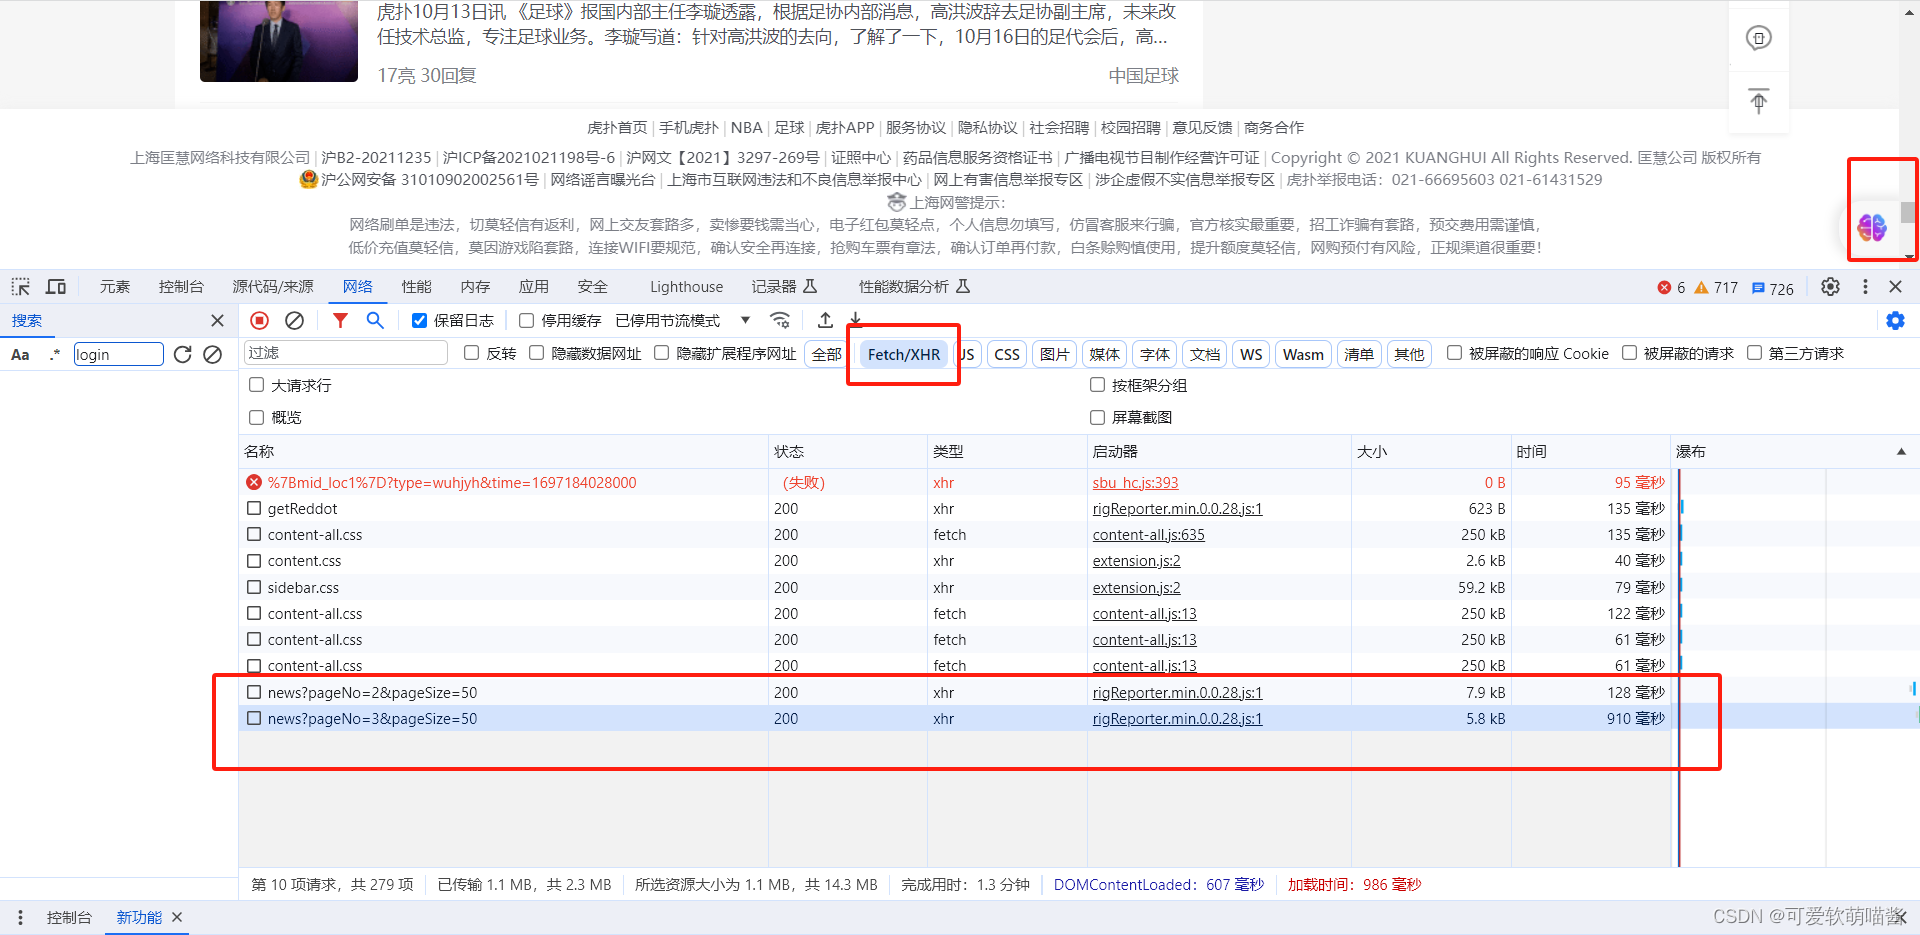The height and width of the screenshot is (935, 1920).
Task: Select request news?pageNo=3&pageSize=50
Action: pos(954,718)
